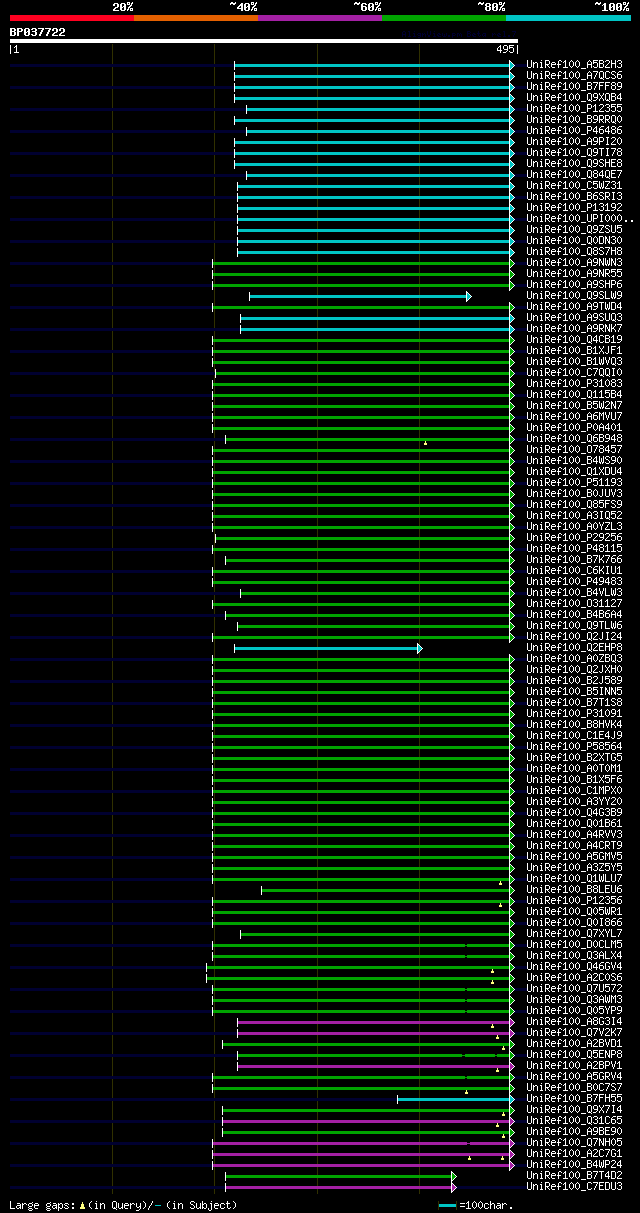Open hit UniRef100_A7QCS6
Image resolution: width=640 pixels, height=1213 pixels.
click(x=574, y=75)
